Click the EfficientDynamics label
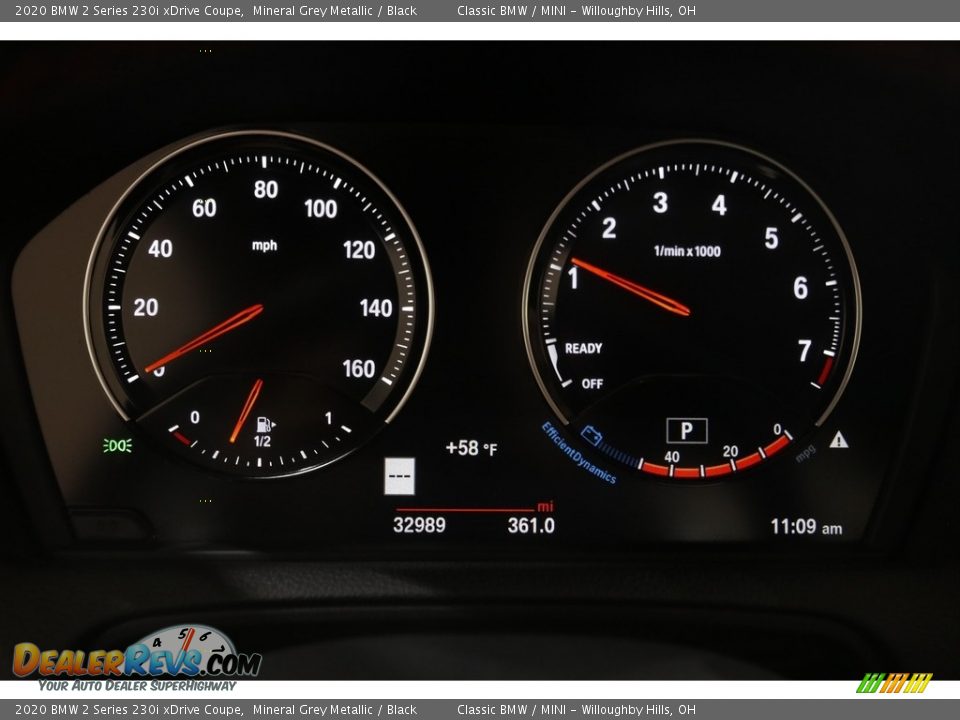Screen dimensions: 960x720 point(579,453)
